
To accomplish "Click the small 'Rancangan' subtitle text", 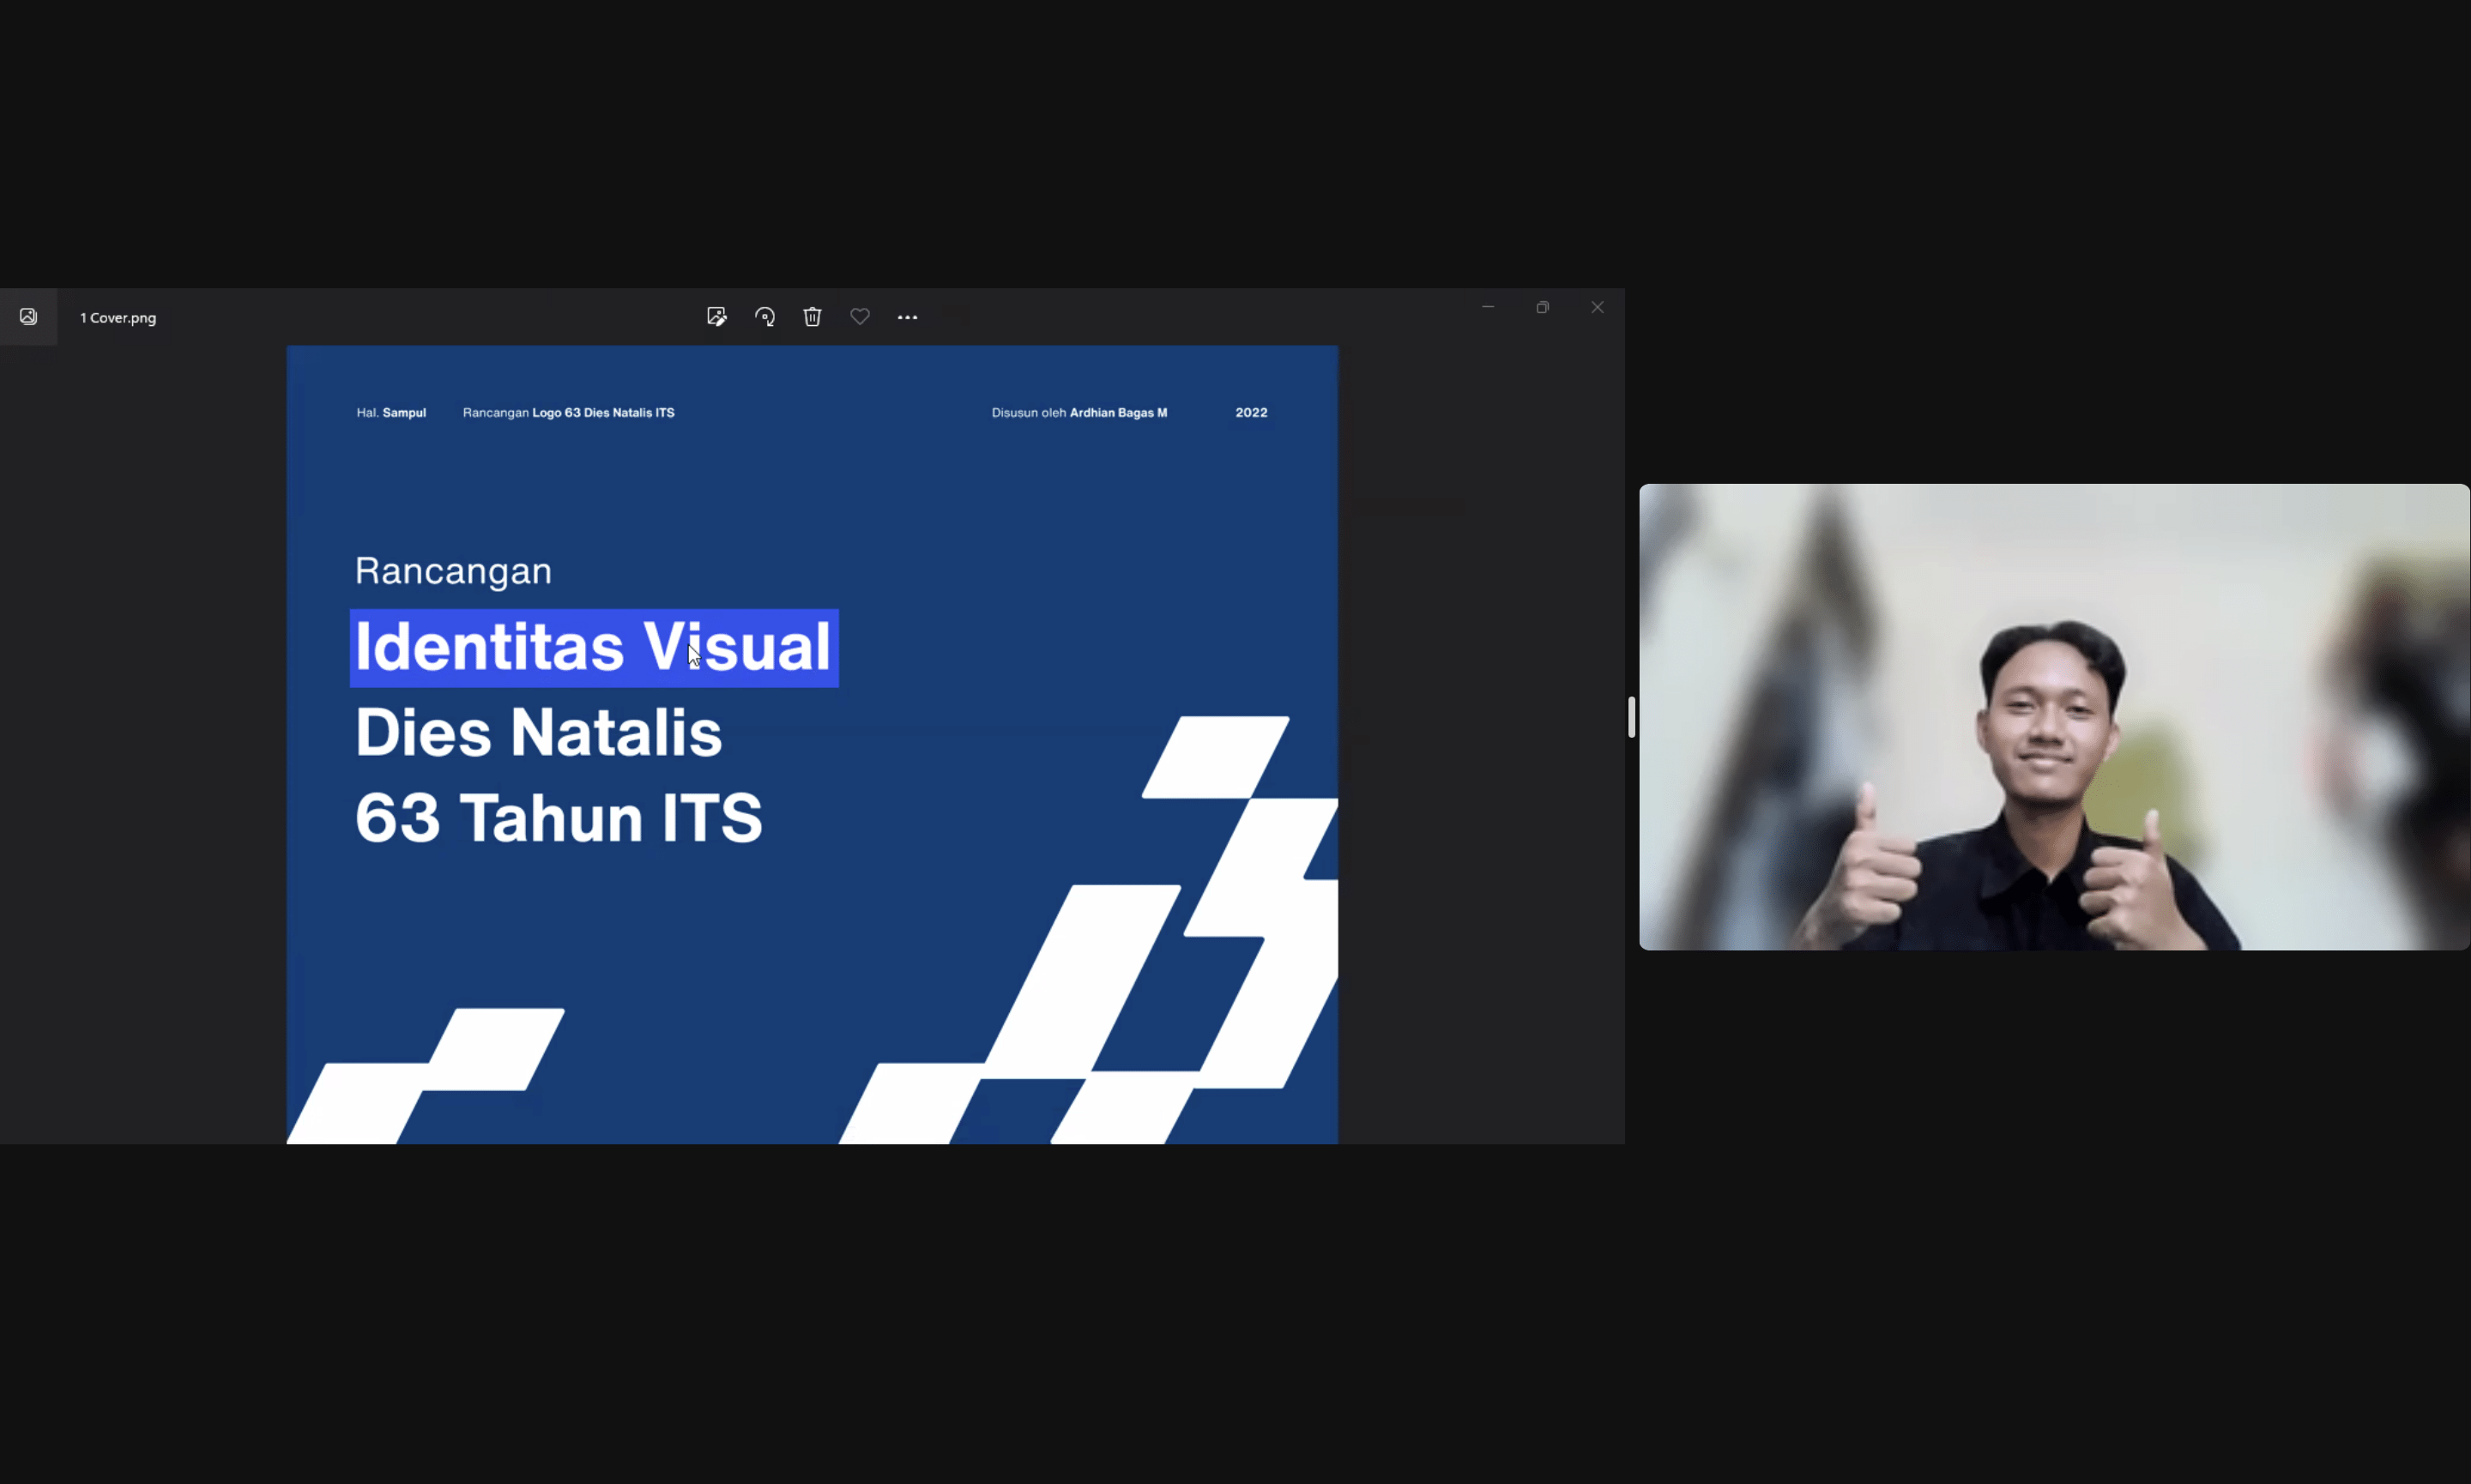I will (x=453, y=571).
